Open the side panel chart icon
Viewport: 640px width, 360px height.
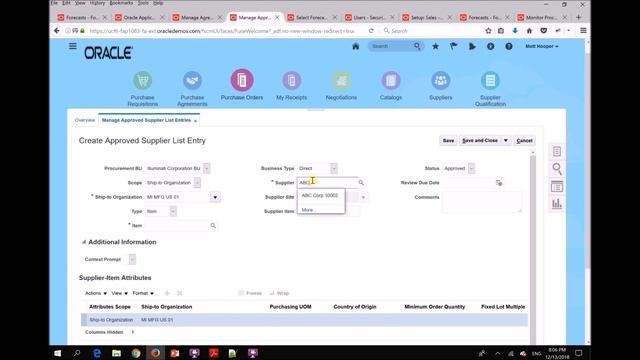557,204
